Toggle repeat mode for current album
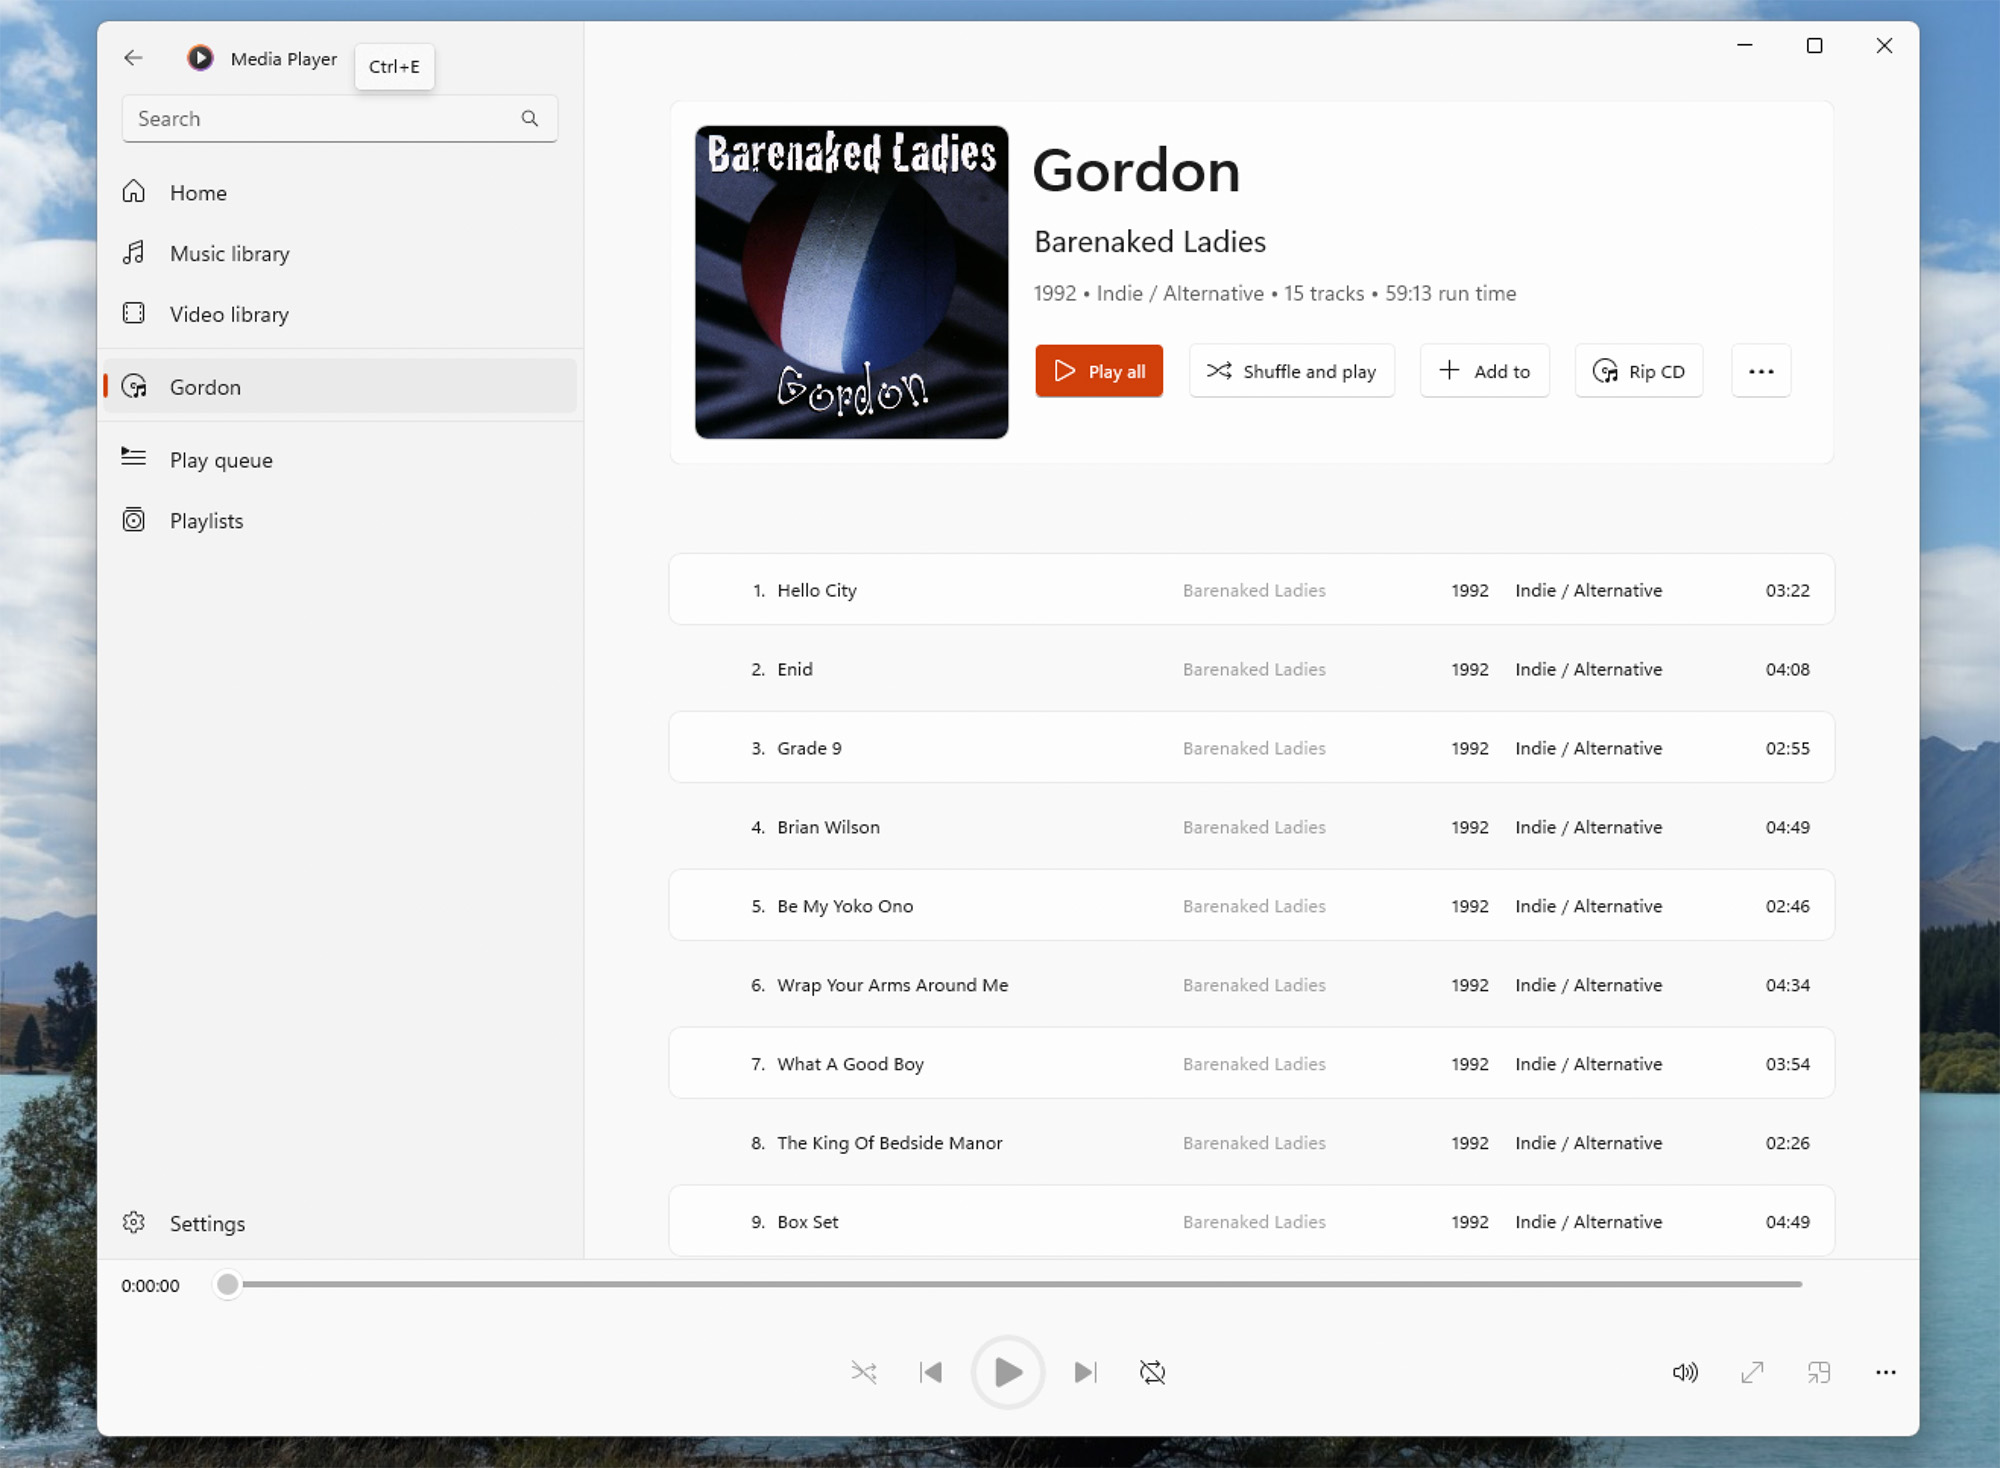The width and height of the screenshot is (2000, 1468). tap(1154, 1372)
